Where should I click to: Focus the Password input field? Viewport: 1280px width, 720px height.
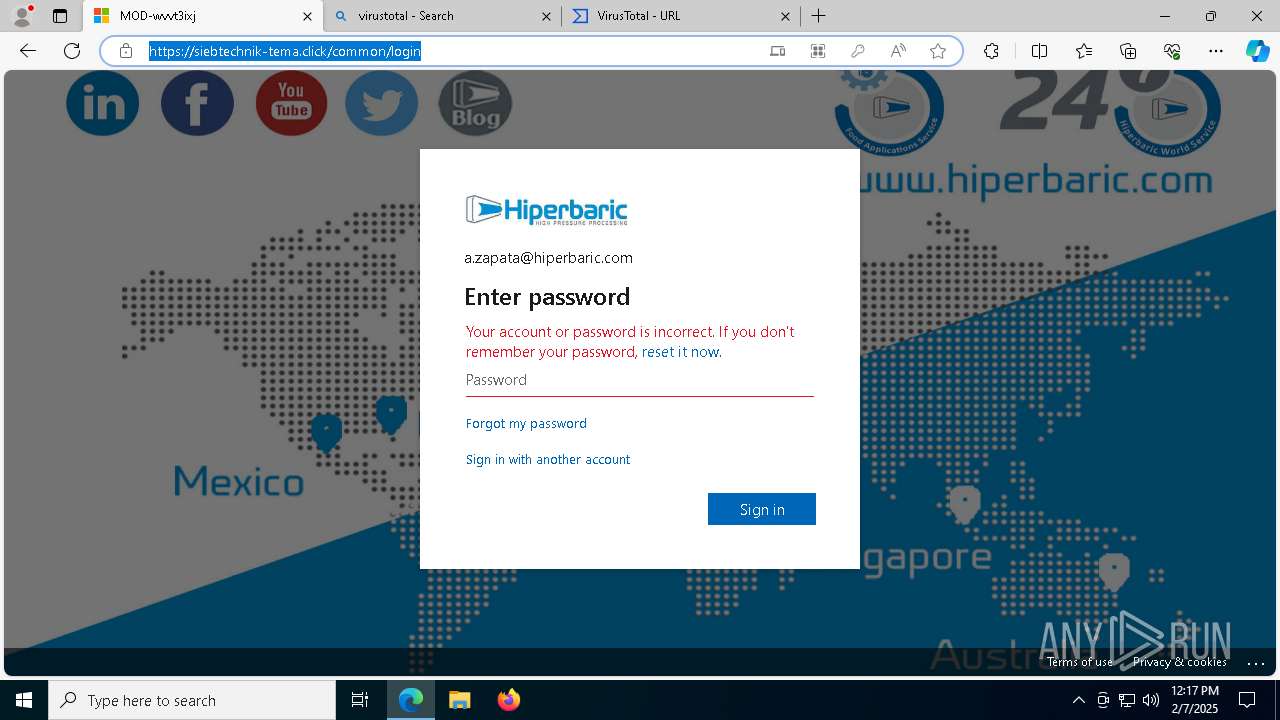pyautogui.click(x=640, y=380)
